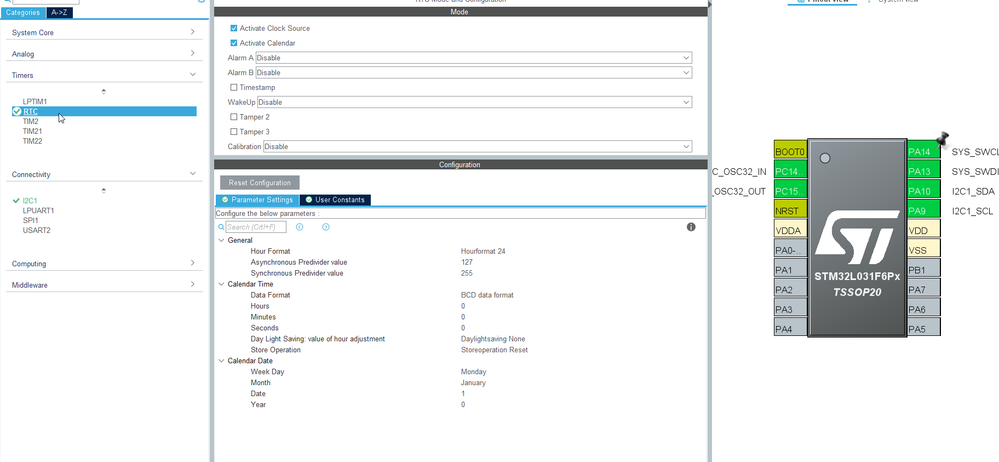Image resolution: width=999 pixels, height=462 pixels.
Task: Select I2C1 in Connectivity list
Action: [x=30, y=200]
